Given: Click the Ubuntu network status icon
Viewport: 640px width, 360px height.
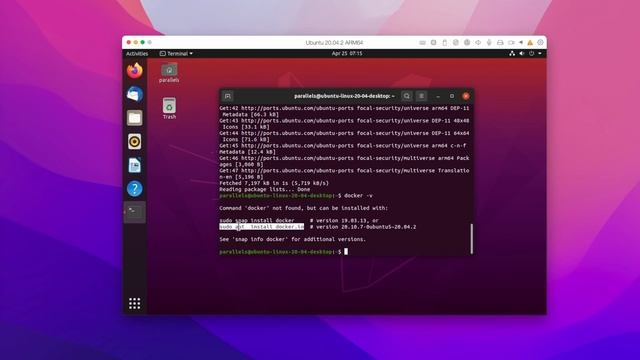Looking at the screenshot, I should click(512, 53).
